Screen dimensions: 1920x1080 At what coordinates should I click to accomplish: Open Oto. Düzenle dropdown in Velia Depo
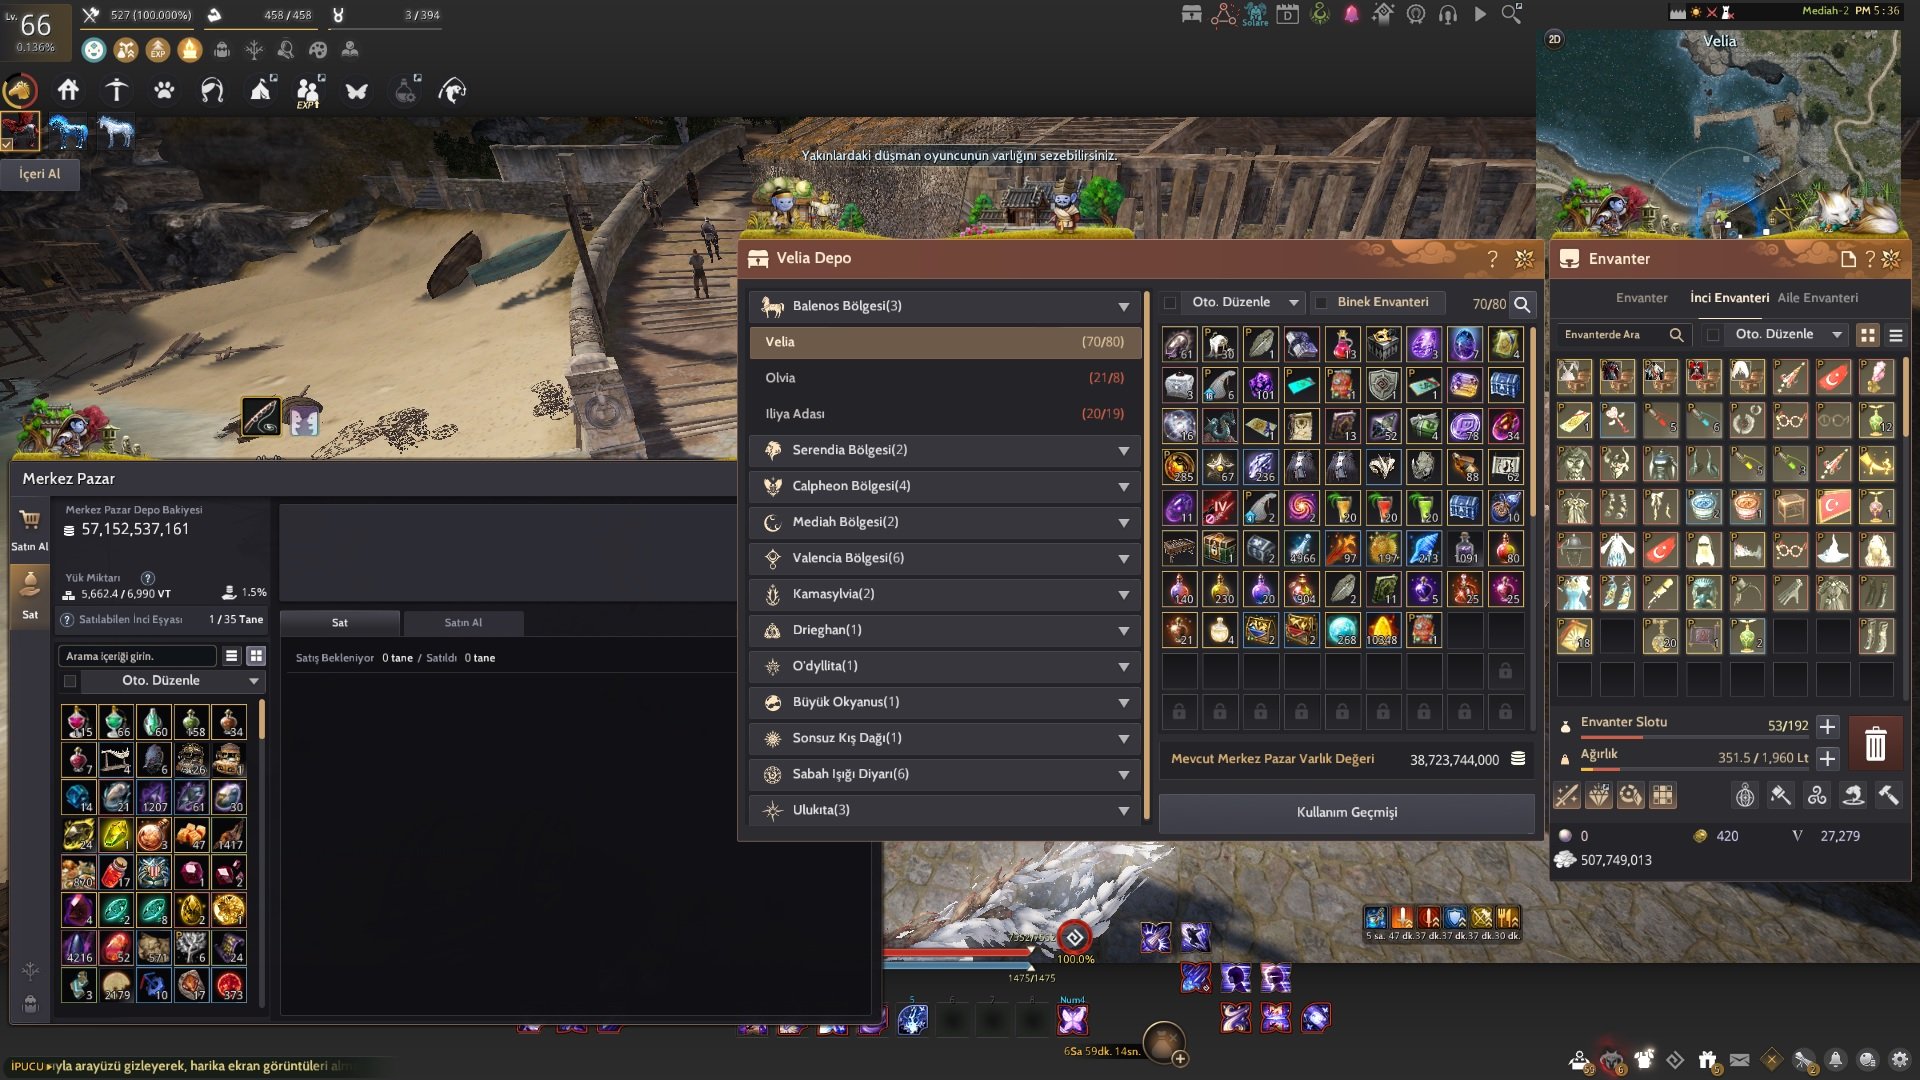[1245, 303]
